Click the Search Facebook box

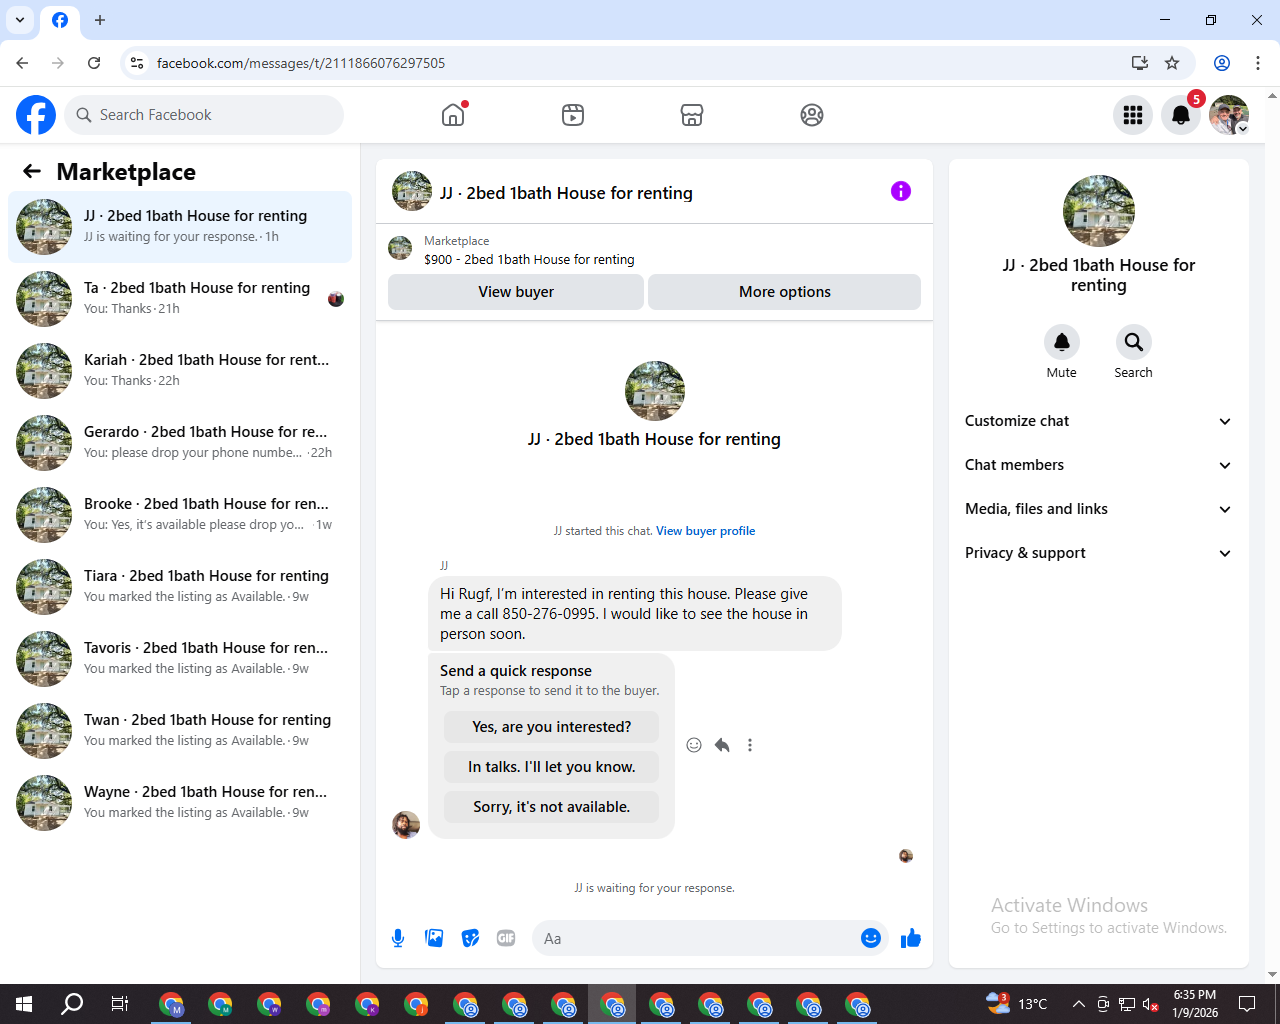point(204,115)
